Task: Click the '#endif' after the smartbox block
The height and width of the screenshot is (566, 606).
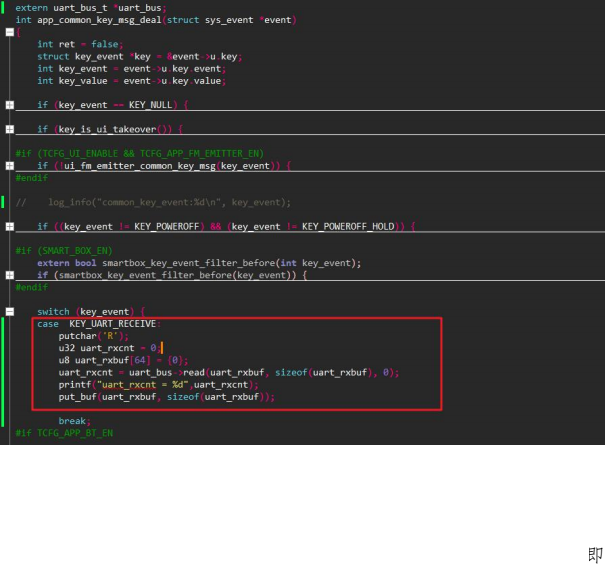Action: (x=32, y=287)
